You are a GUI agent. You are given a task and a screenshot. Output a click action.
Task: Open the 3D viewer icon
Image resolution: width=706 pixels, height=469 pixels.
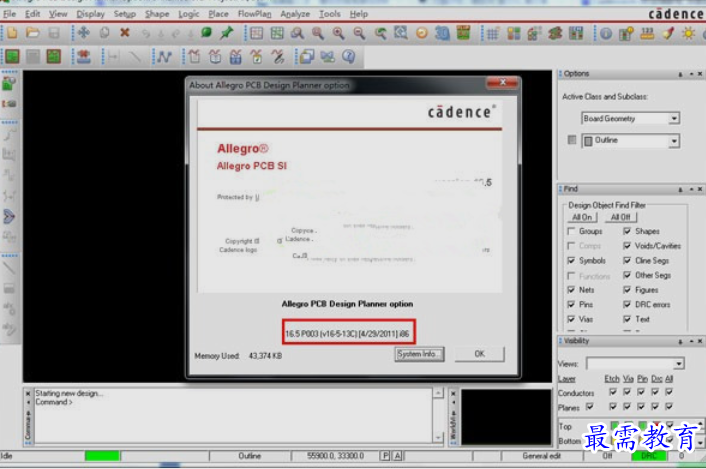(x=442, y=33)
